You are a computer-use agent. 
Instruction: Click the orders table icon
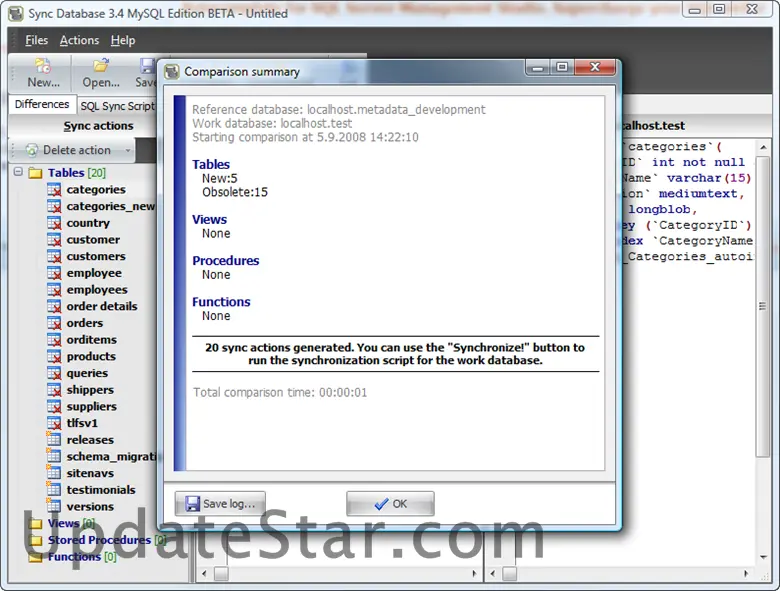[x=54, y=323]
